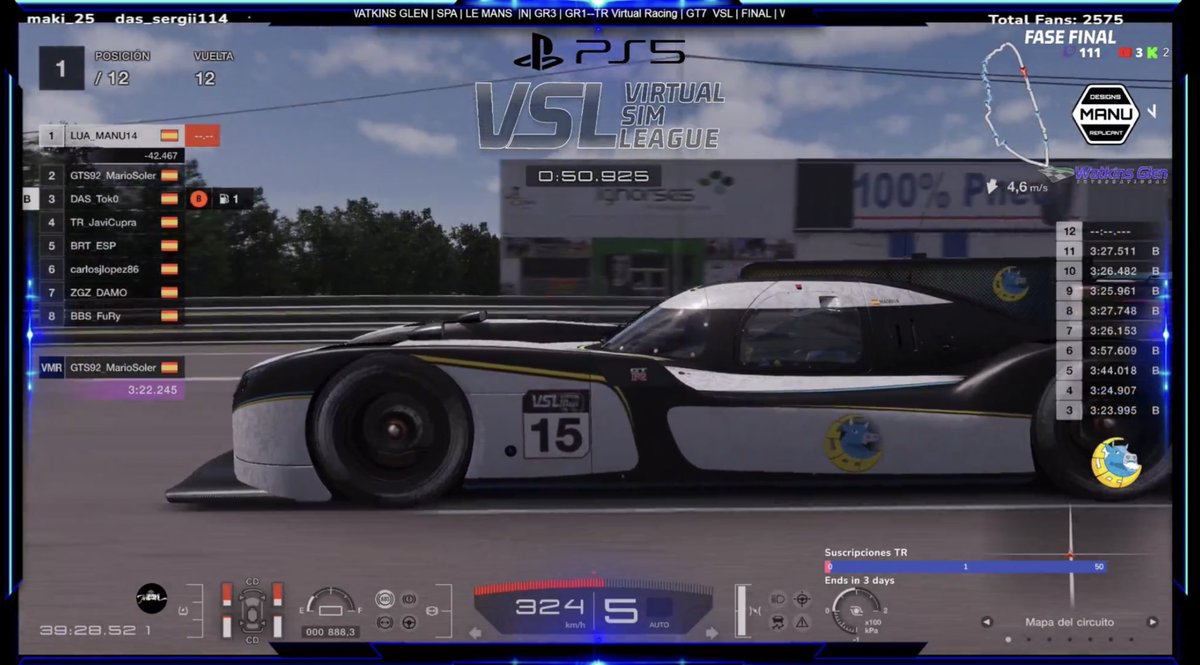
Task: Click lap 6 time 3:57.609
Action: click(1112, 350)
